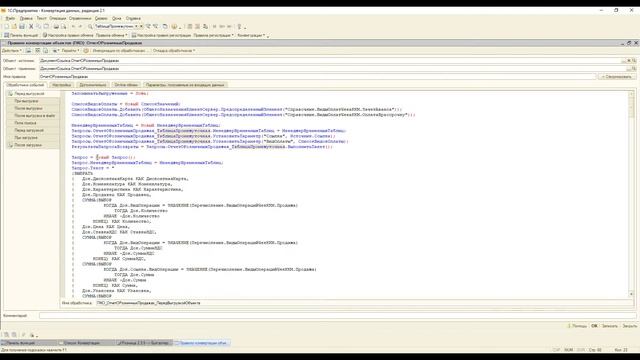Click the round help icon in main toolbar
The height and width of the screenshot is (360, 640).
coord(174,27)
